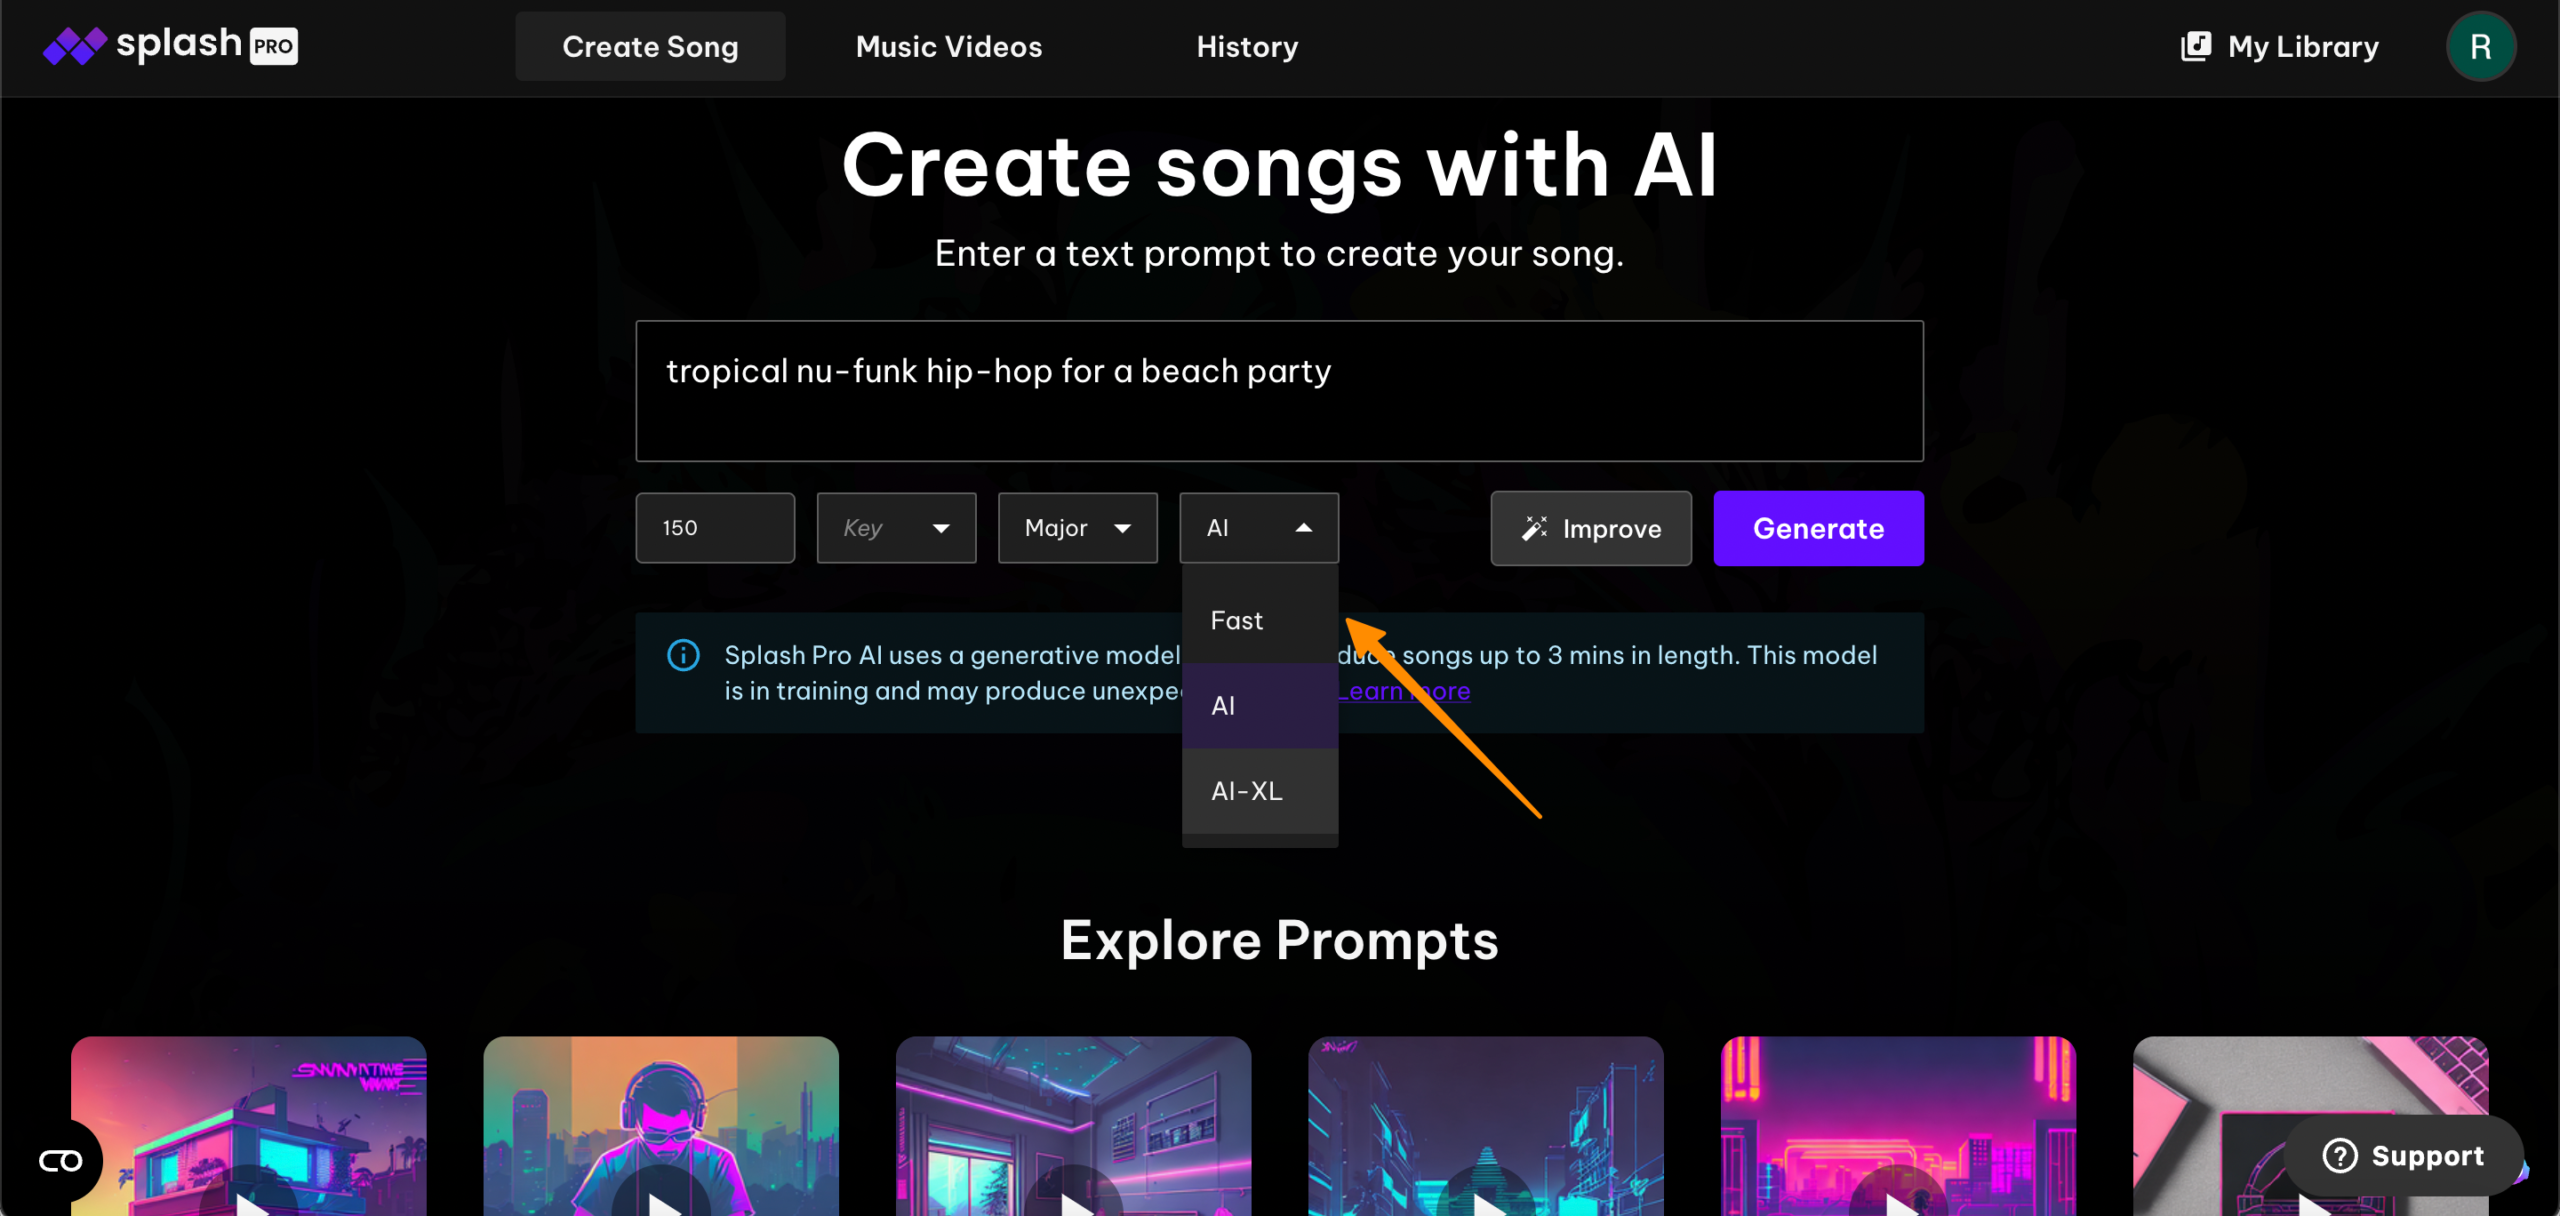2560x1216 pixels.
Task: Select the AI option in the list
Action: pyautogui.click(x=1224, y=706)
